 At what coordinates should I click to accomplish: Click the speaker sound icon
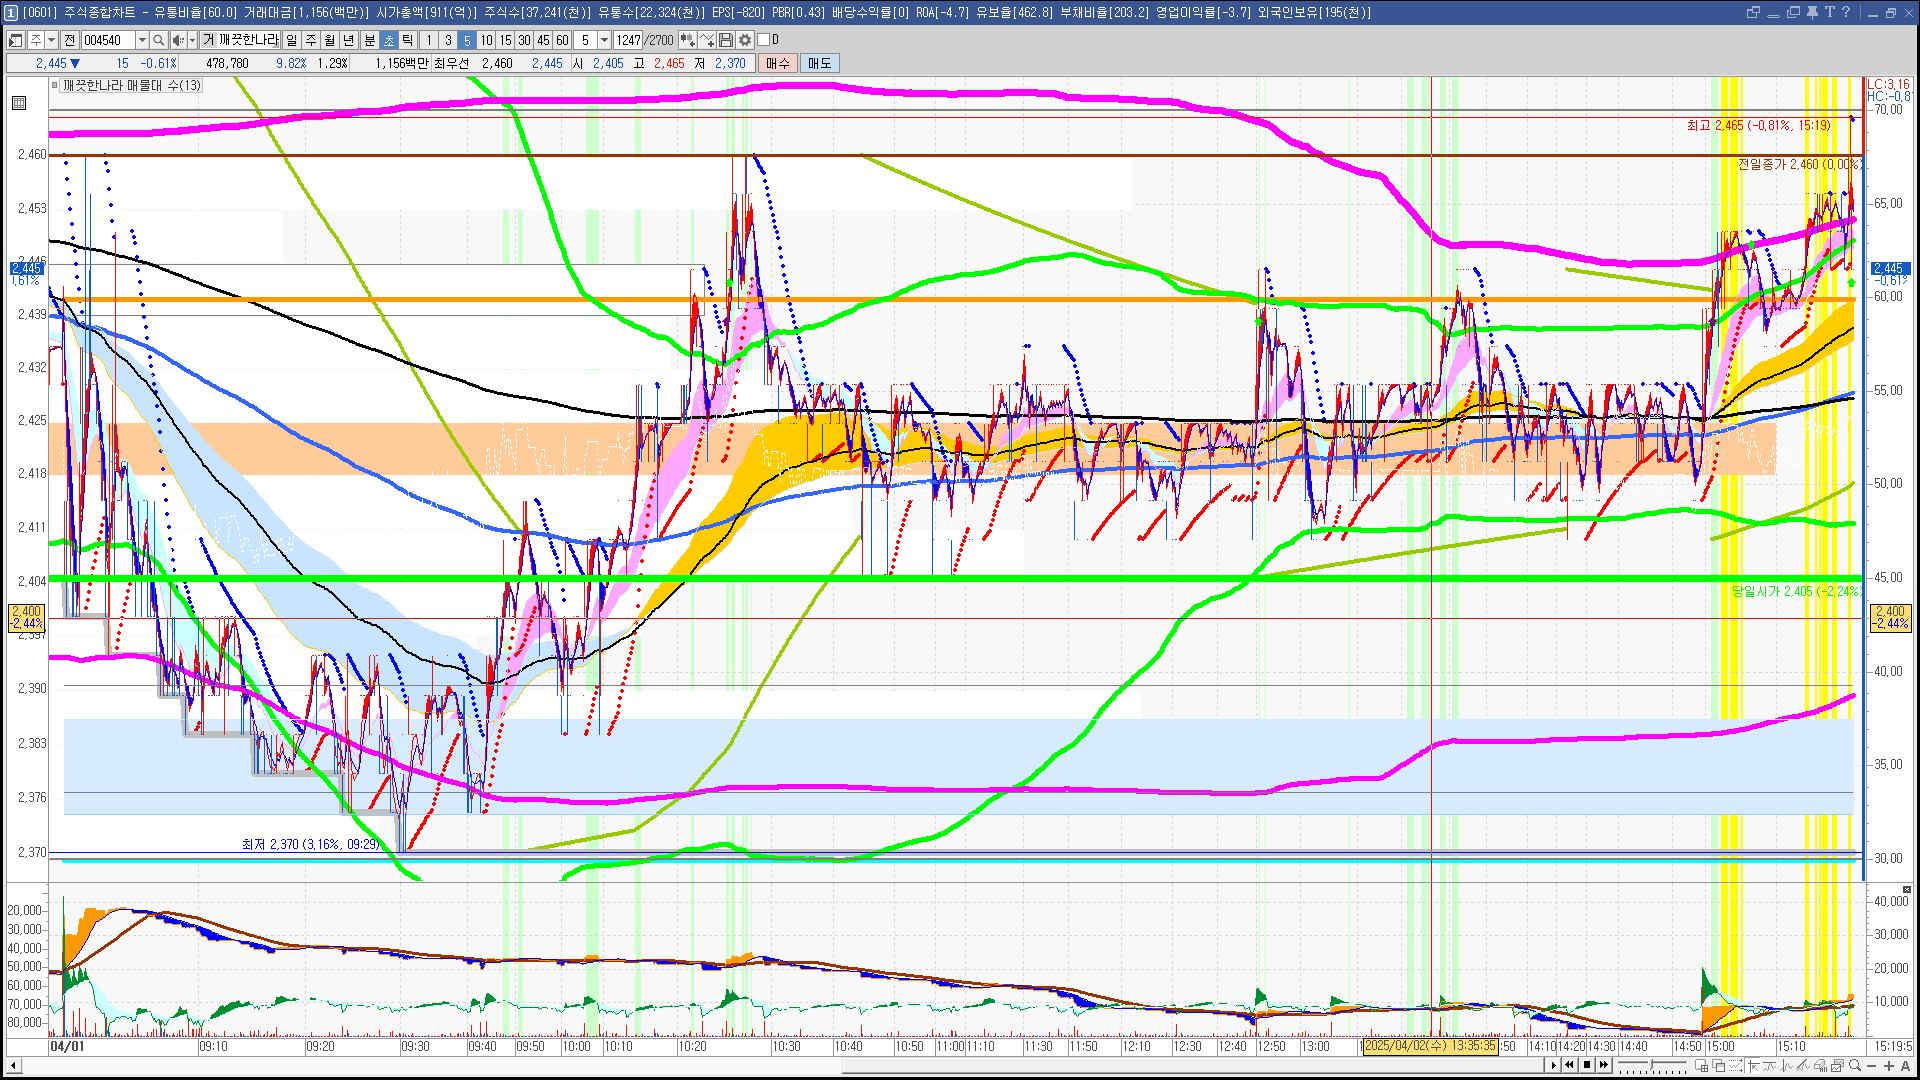point(177,40)
